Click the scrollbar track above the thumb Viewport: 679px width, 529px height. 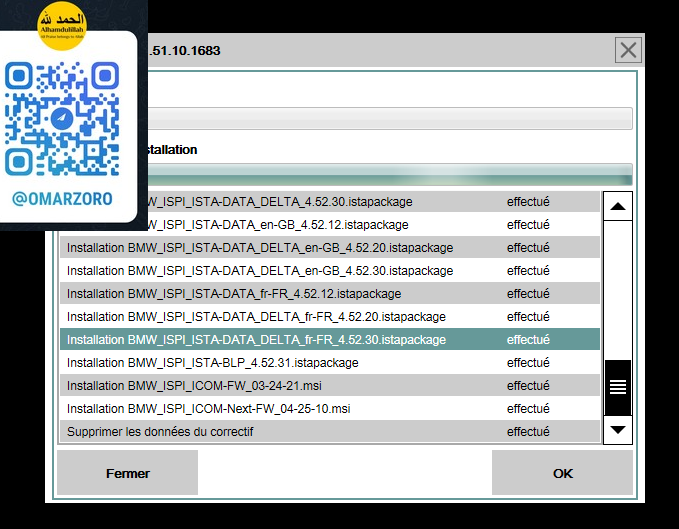(x=618, y=290)
